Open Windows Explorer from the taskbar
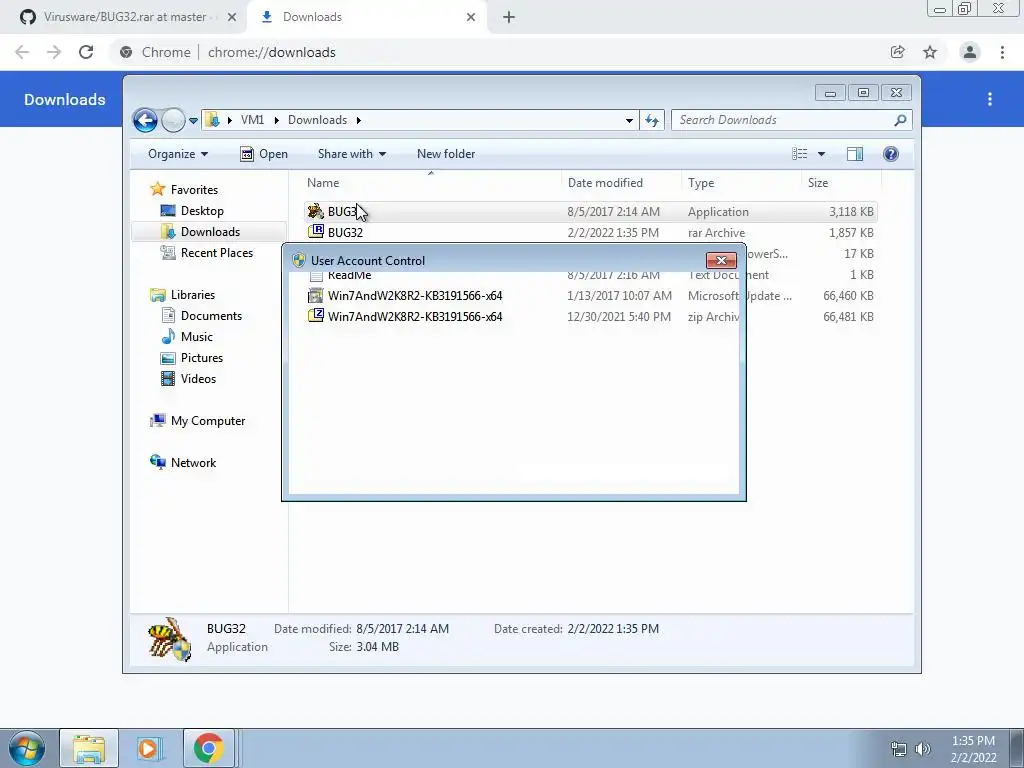Image resolution: width=1024 pixels, height=768 pixels. tap(89, 748)
